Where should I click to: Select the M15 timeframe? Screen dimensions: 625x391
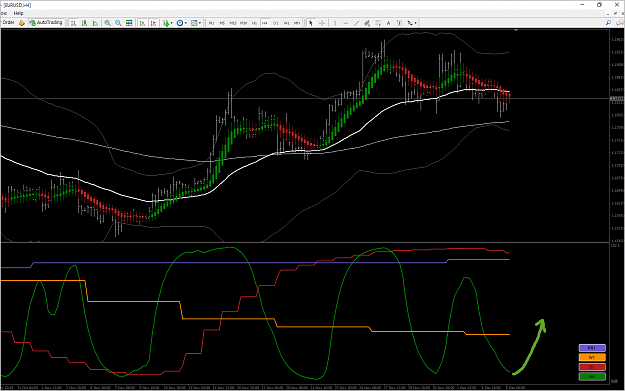[x=232, y=23]
